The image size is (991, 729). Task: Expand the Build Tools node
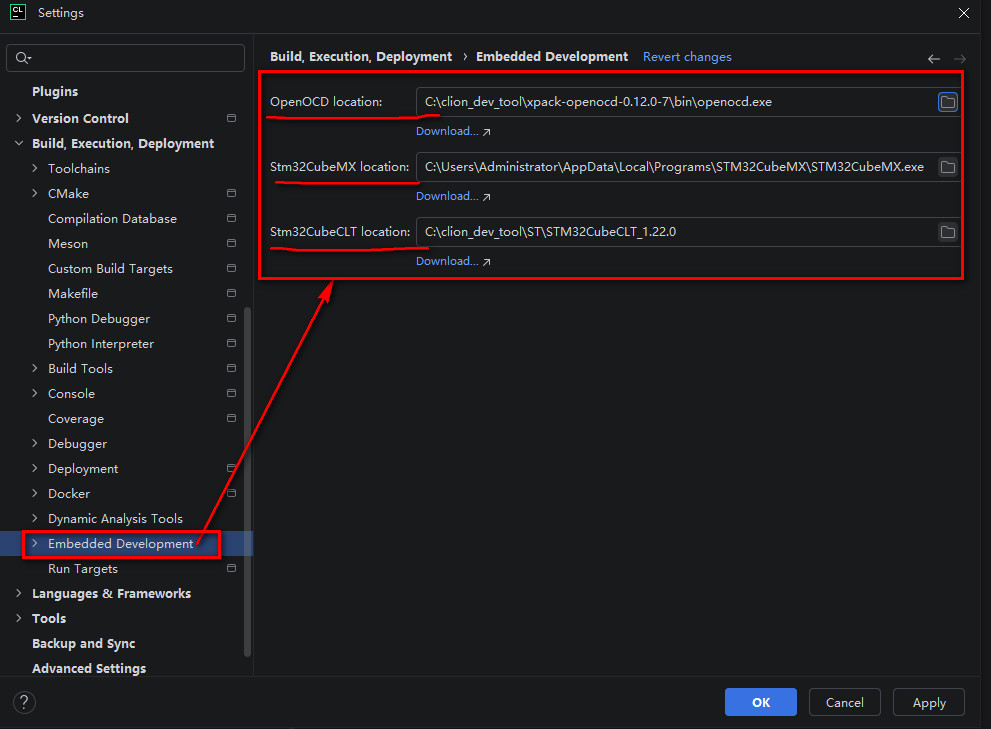coord(35,368)
